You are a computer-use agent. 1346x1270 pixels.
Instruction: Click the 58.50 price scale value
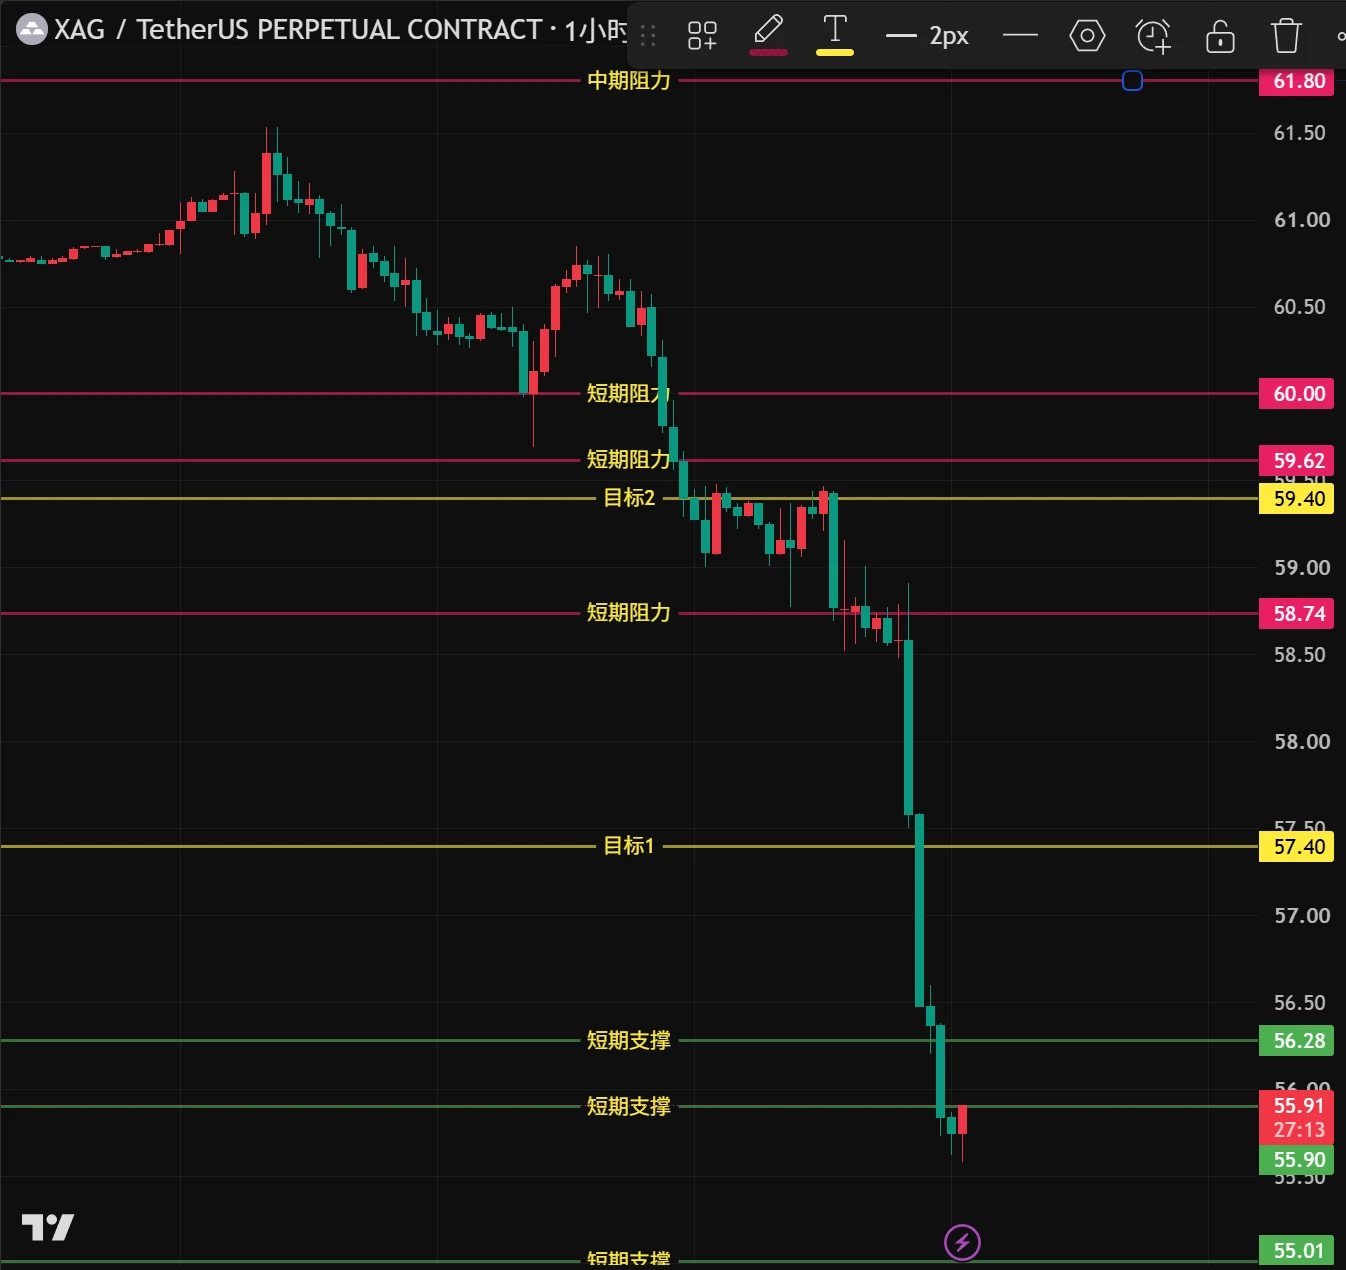1300,655
